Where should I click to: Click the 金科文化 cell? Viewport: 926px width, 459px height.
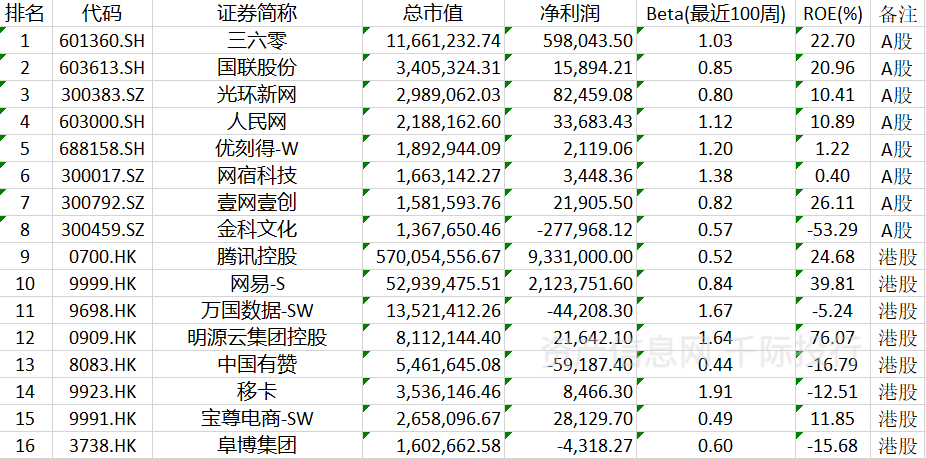(257, 230)
